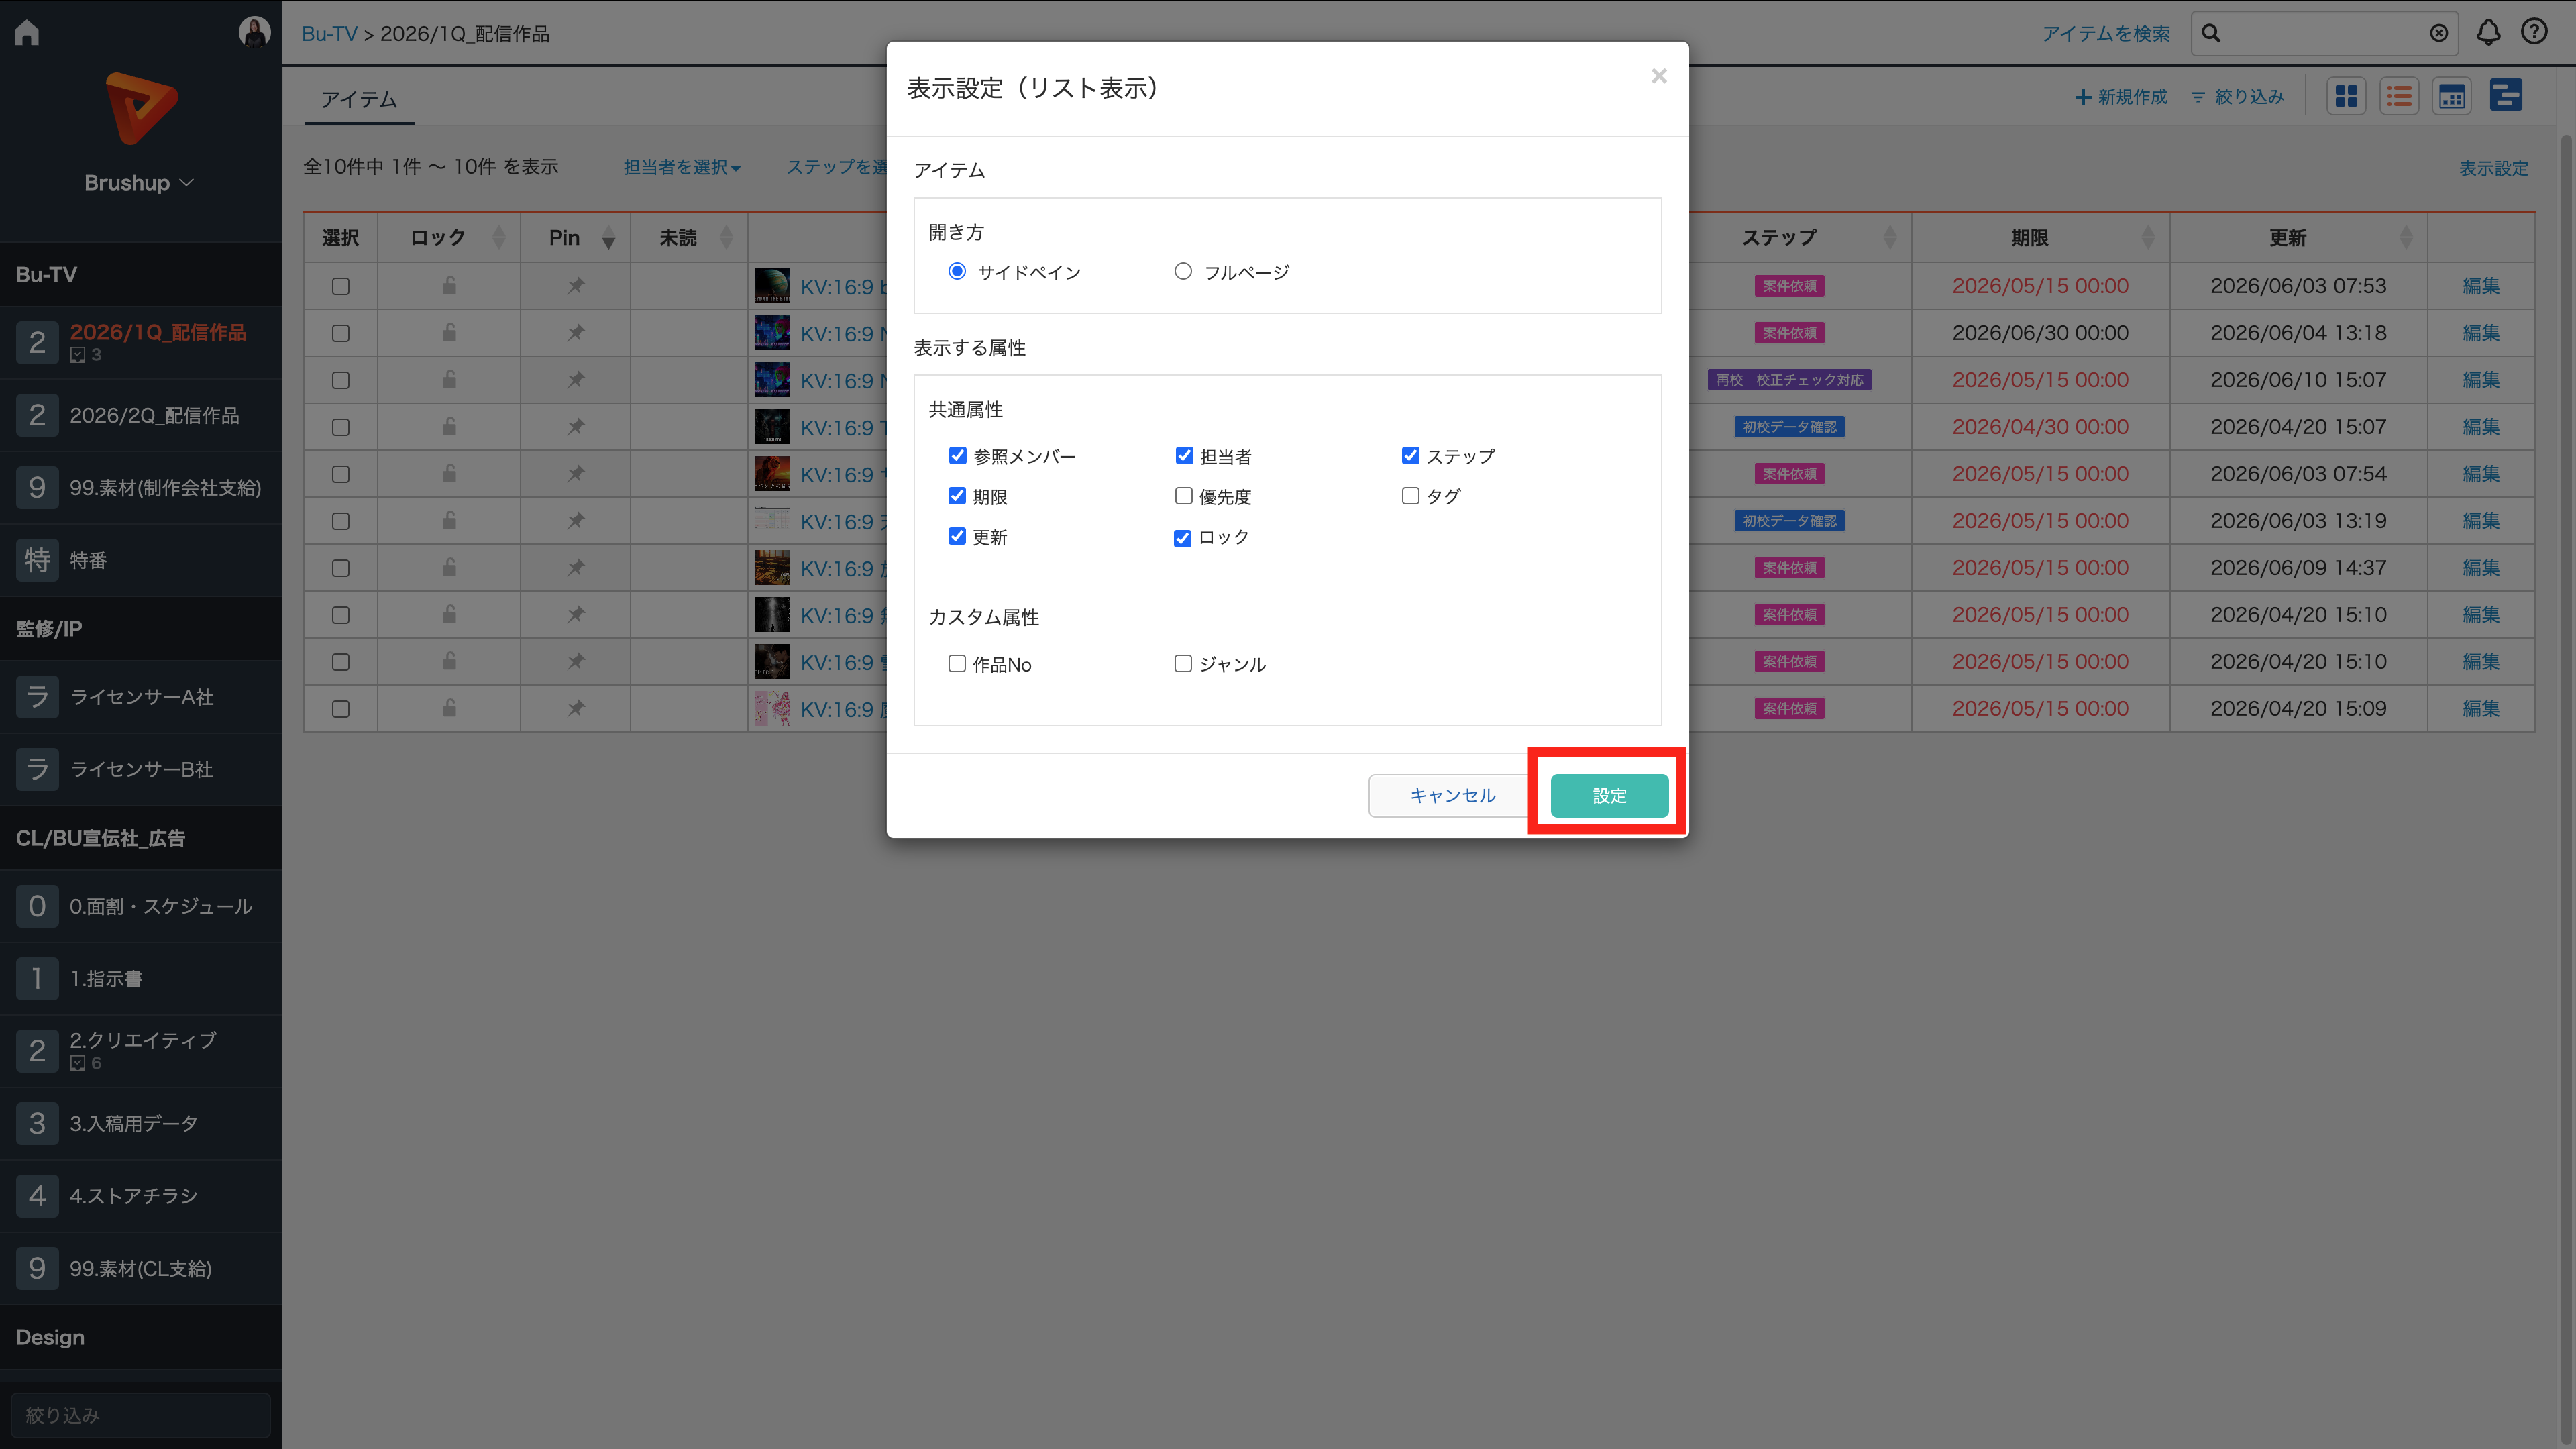Open 表示設定 link
The height and width of the screenshot is (1449, 2576).
pos(2493,168)
